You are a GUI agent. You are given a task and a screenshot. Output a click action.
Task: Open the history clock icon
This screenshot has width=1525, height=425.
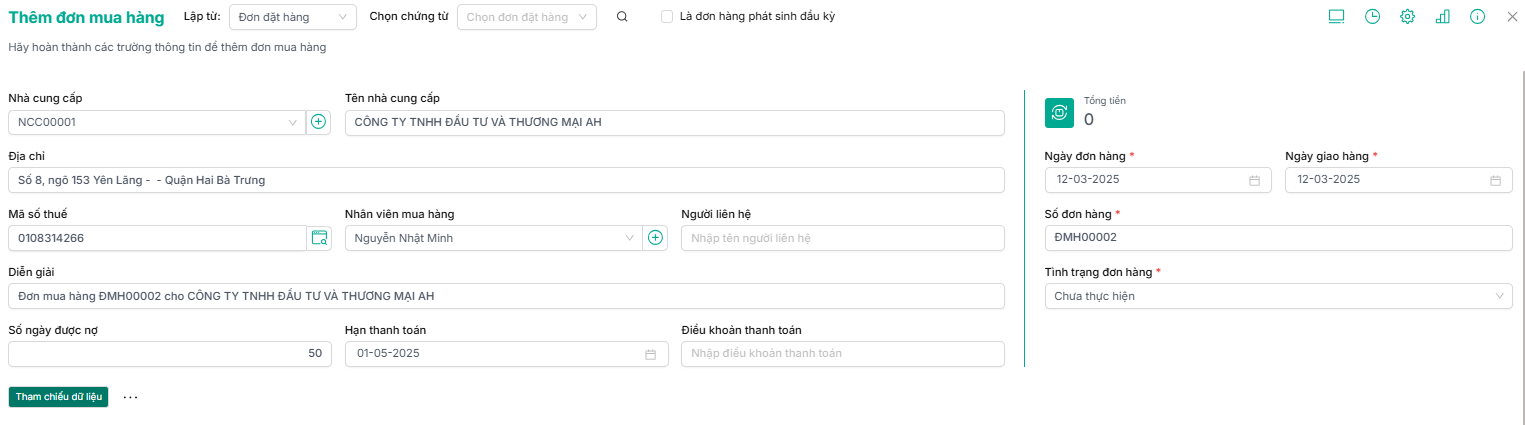tap(1372, 17)
